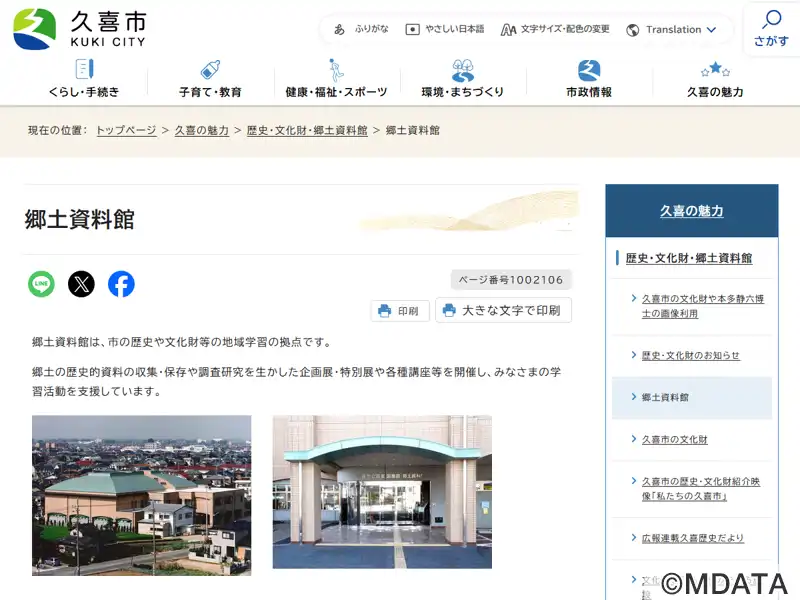Click the 健康・福祉・スポーツ runner icon

[335, 70]
